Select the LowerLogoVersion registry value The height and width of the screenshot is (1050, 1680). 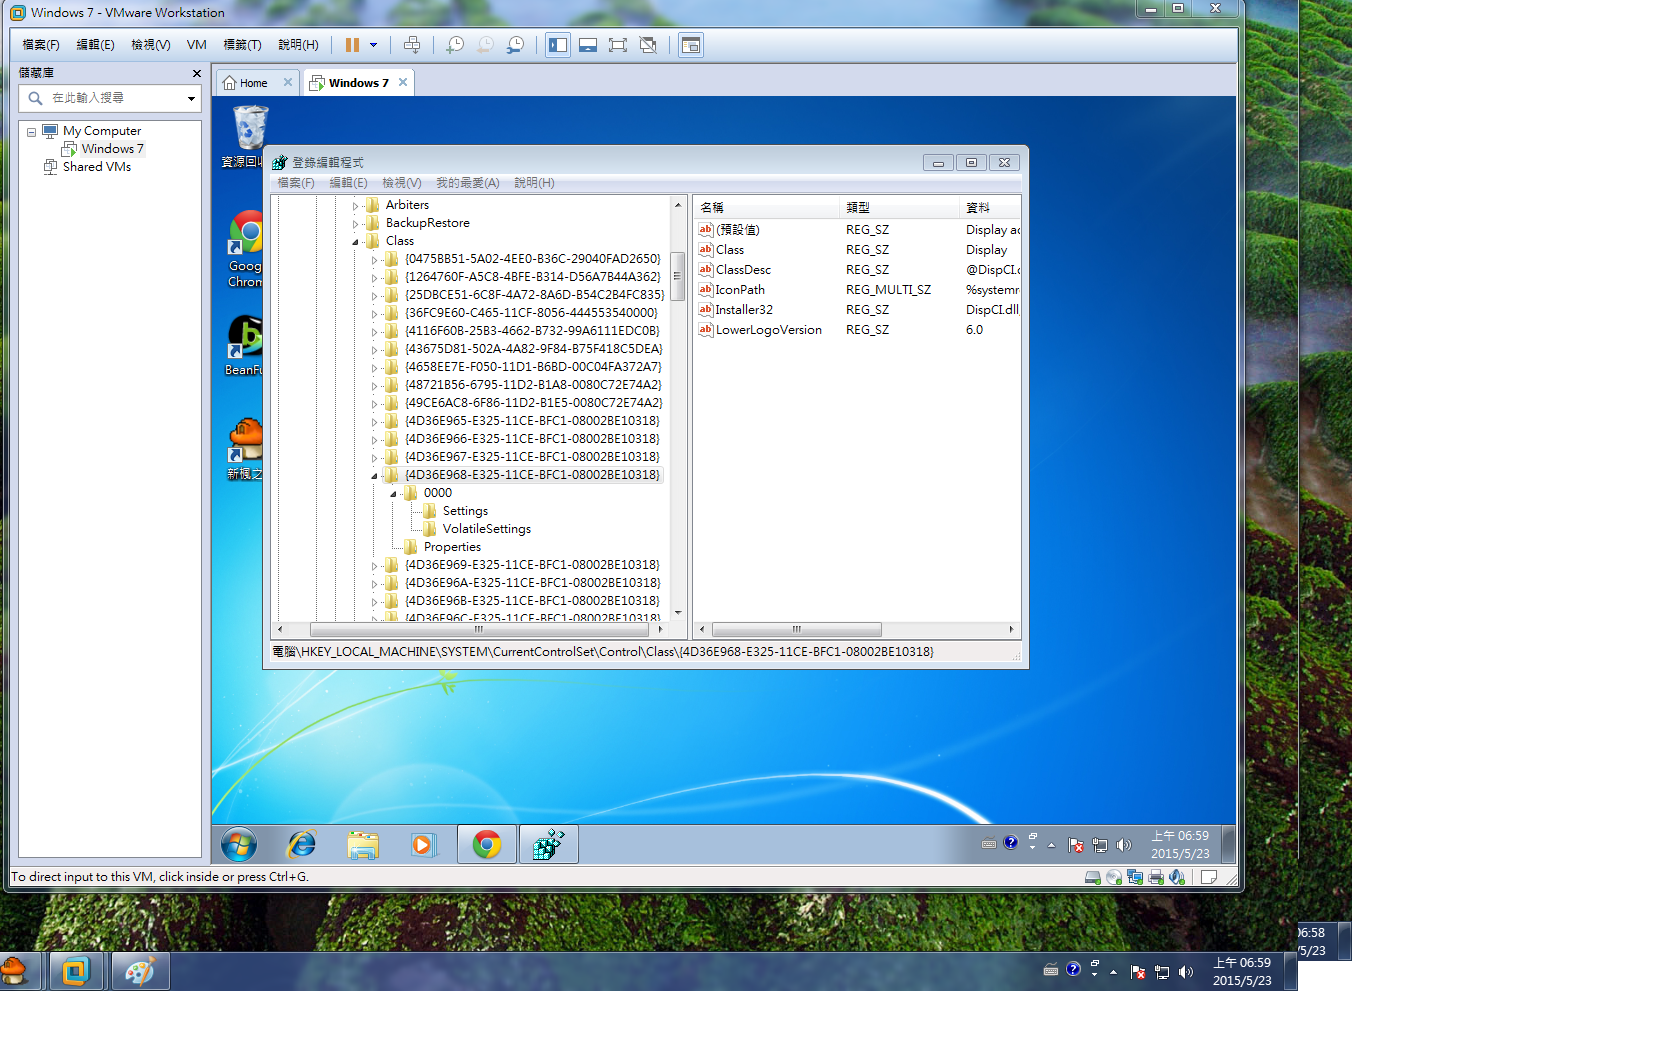point(768,330)
